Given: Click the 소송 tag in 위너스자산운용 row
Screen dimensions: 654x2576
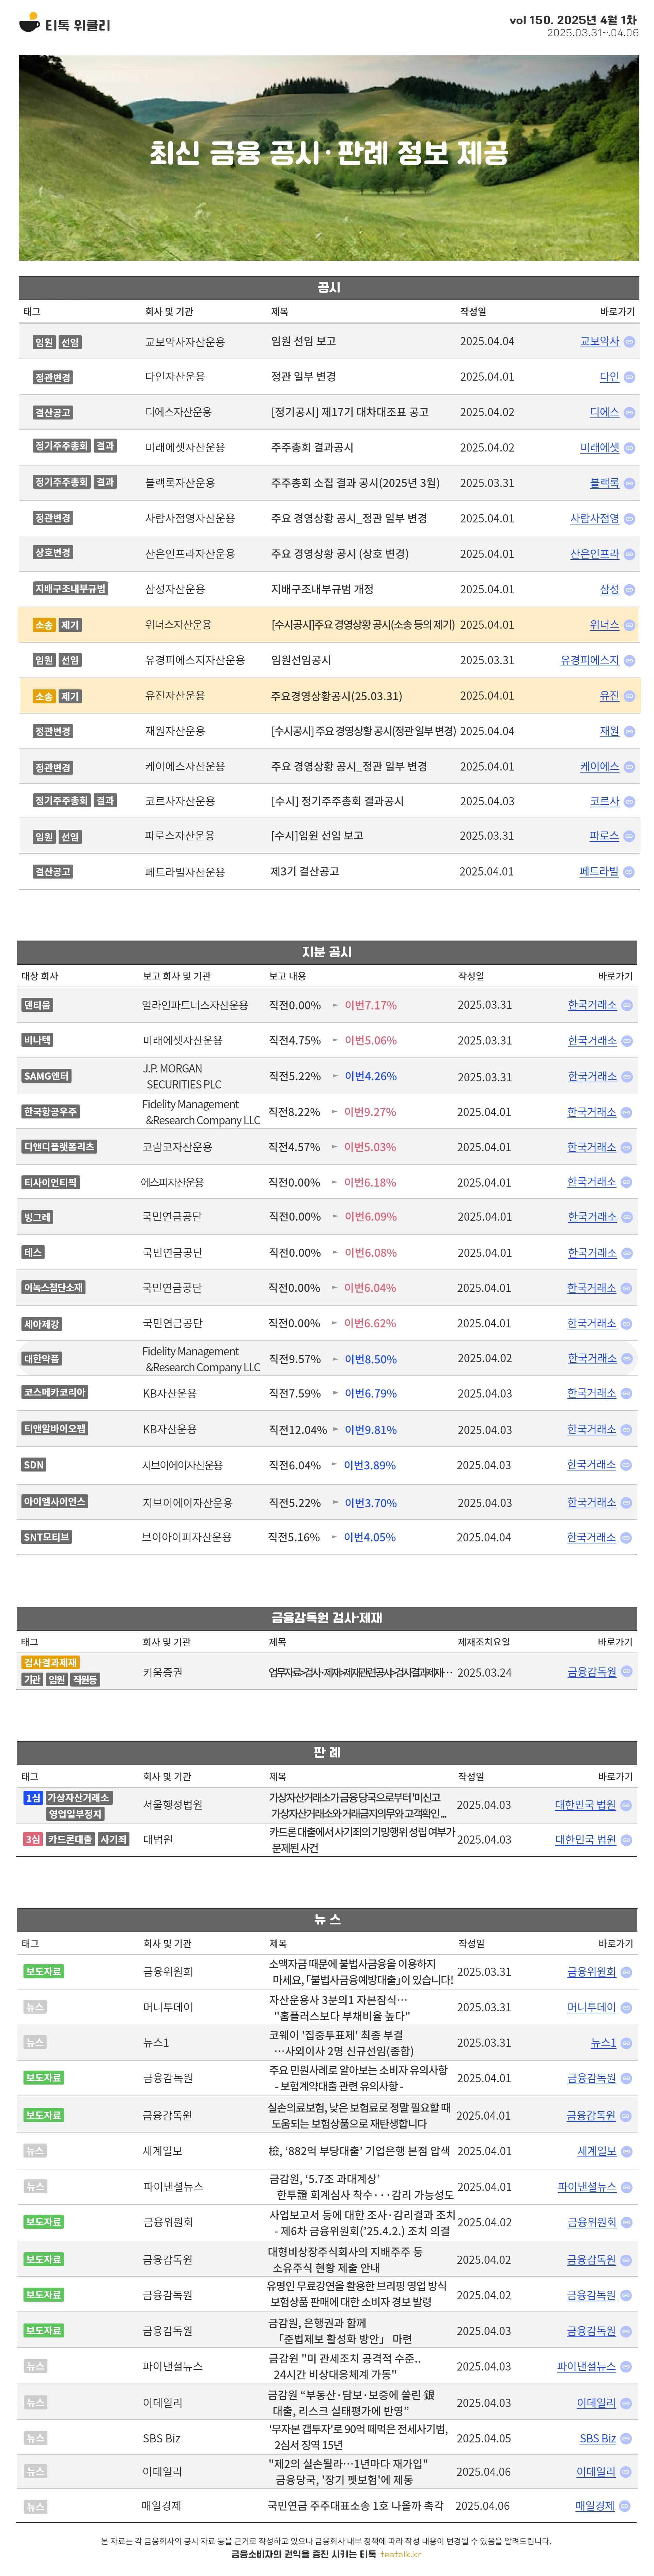Looking at the screenshot, I should tap(44, 625).
